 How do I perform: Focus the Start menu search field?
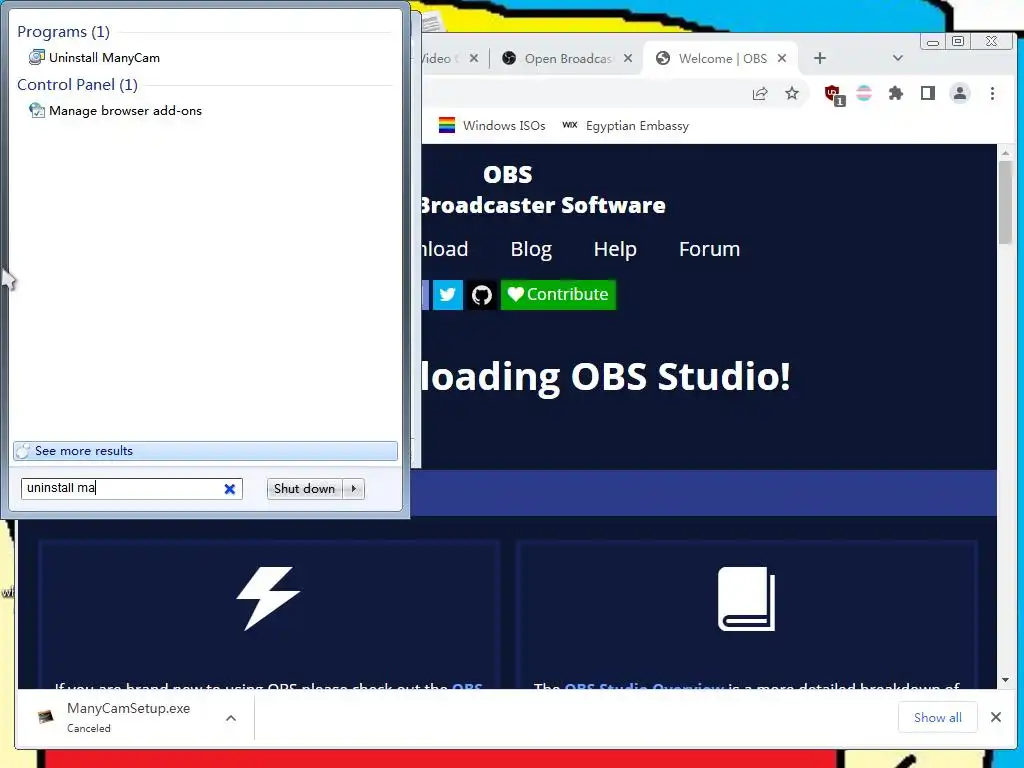131,488
